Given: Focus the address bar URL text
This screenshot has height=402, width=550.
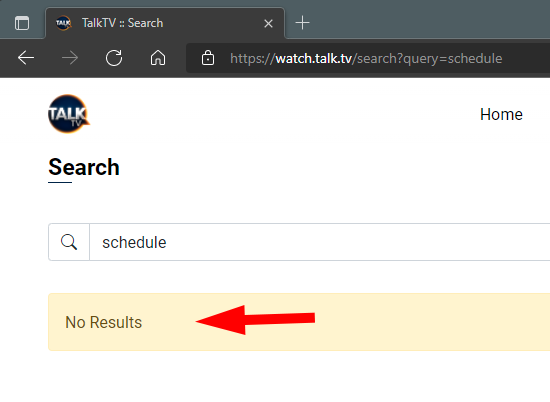Looking at the screenshot, I should tap(366, 58).
